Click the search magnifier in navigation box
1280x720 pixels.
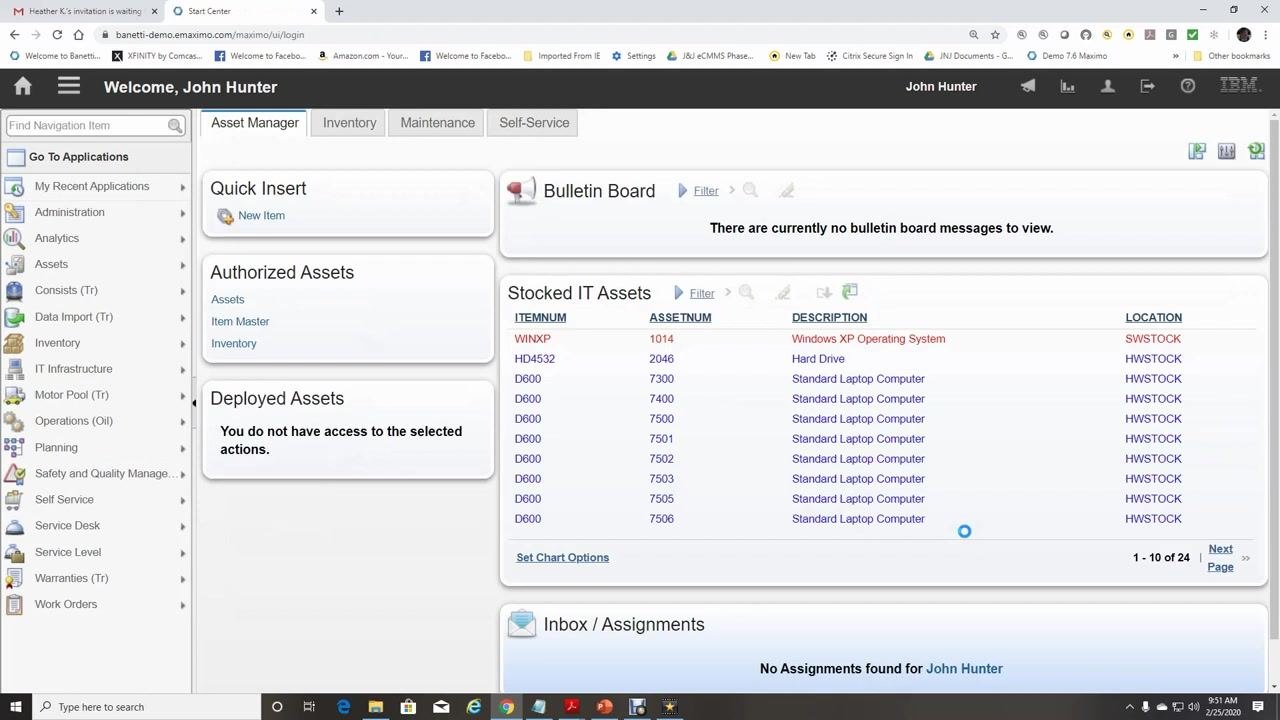pyautogui.click(x=175, y=126)
